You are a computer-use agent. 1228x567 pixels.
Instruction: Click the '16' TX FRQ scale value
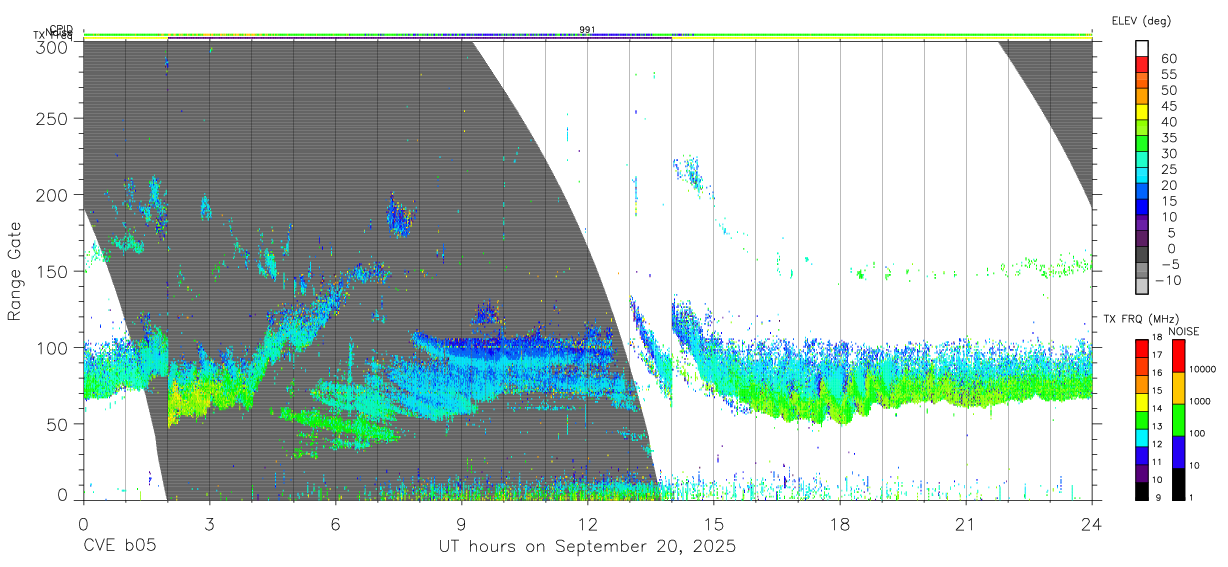[1157, 372]
